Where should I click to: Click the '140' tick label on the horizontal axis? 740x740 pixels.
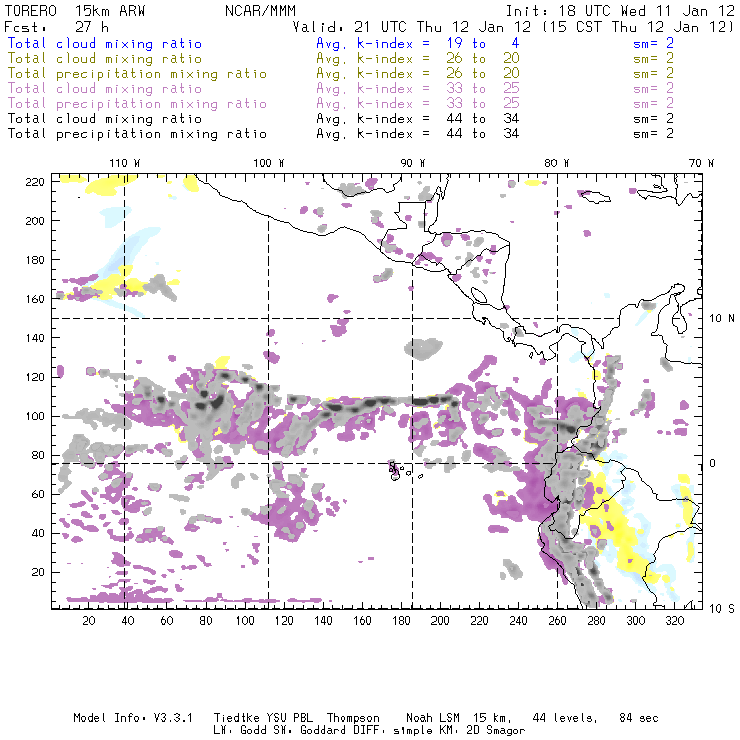pyautogui.click(x=323, y=620)
